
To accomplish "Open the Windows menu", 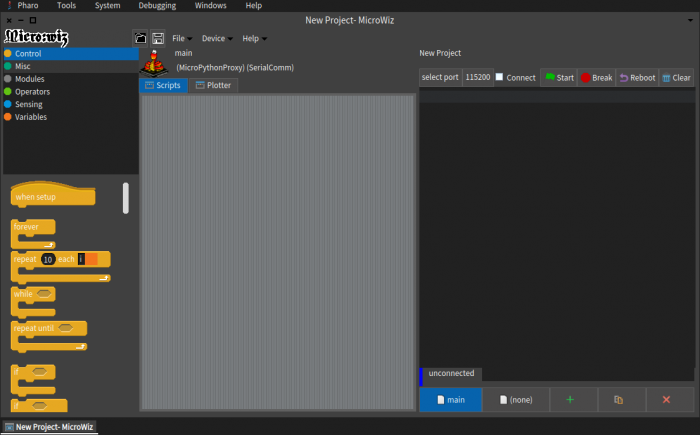I will (x=210, y=6).
